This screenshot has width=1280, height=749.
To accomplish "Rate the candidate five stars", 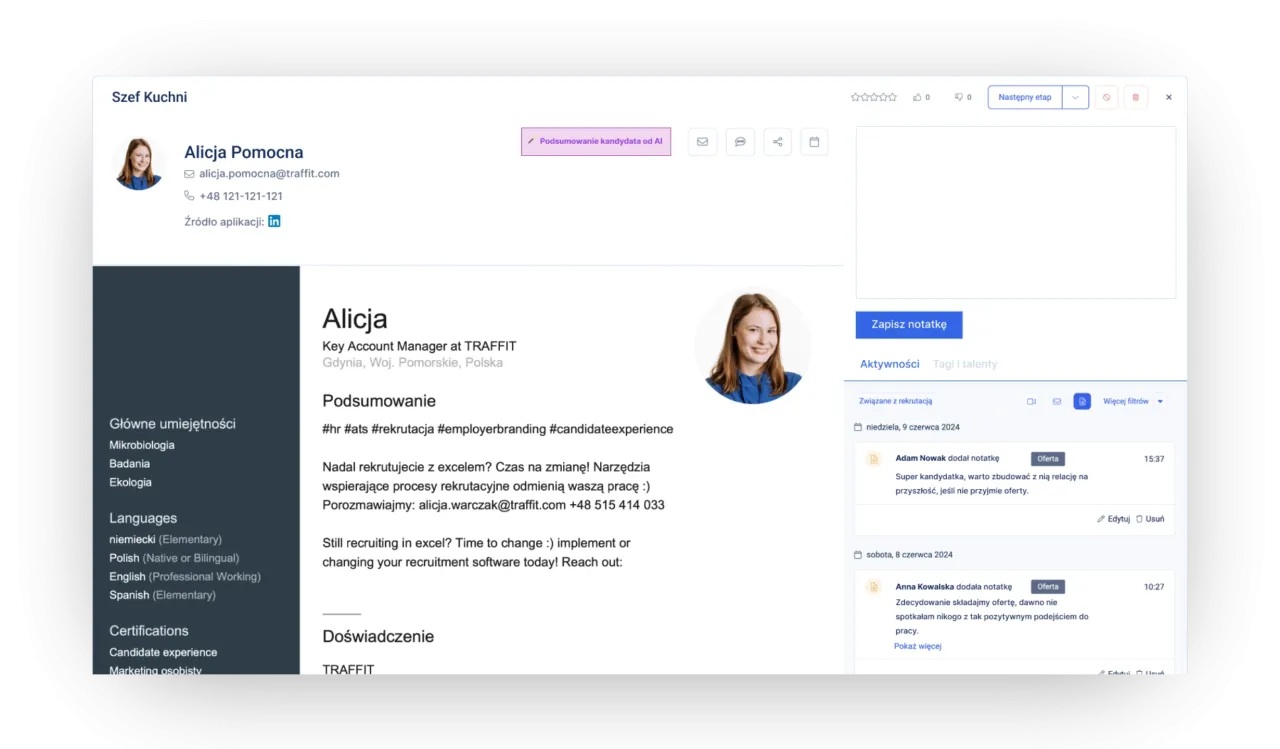I will pyautogui.click(x=891, y=97).
